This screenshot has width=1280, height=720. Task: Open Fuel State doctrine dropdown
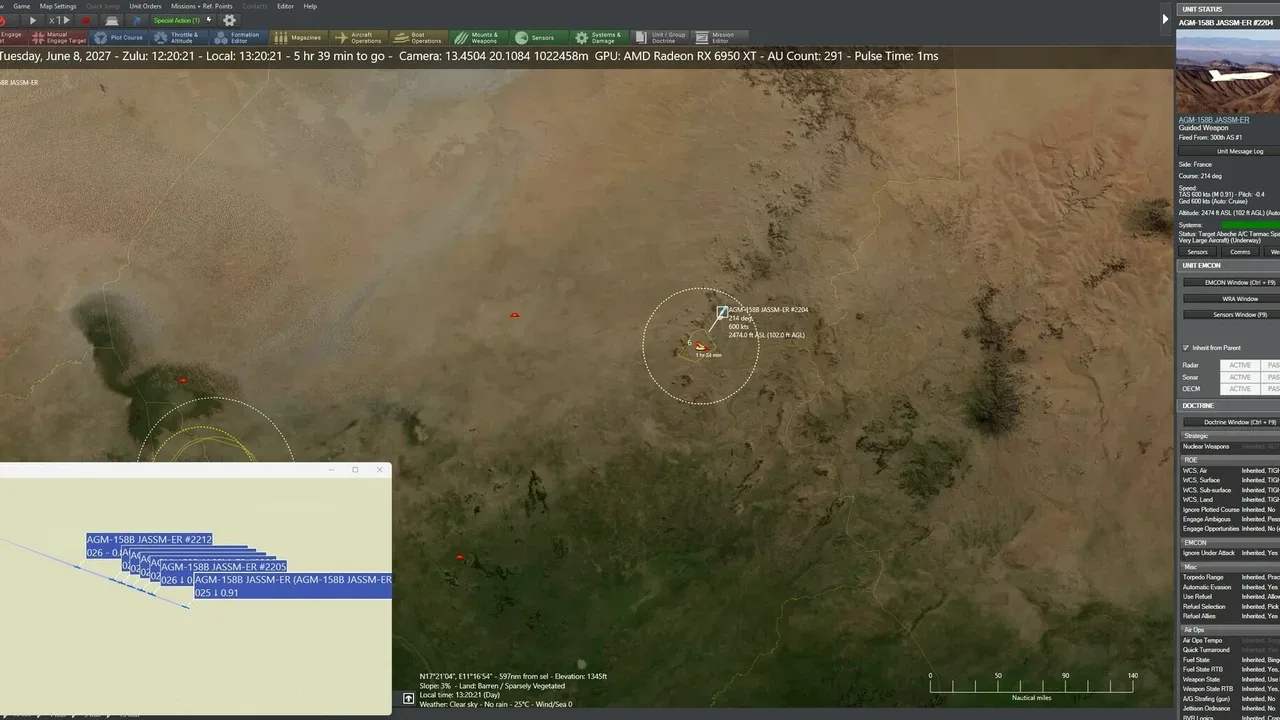pyautogui.click(x=1260, y=660)
